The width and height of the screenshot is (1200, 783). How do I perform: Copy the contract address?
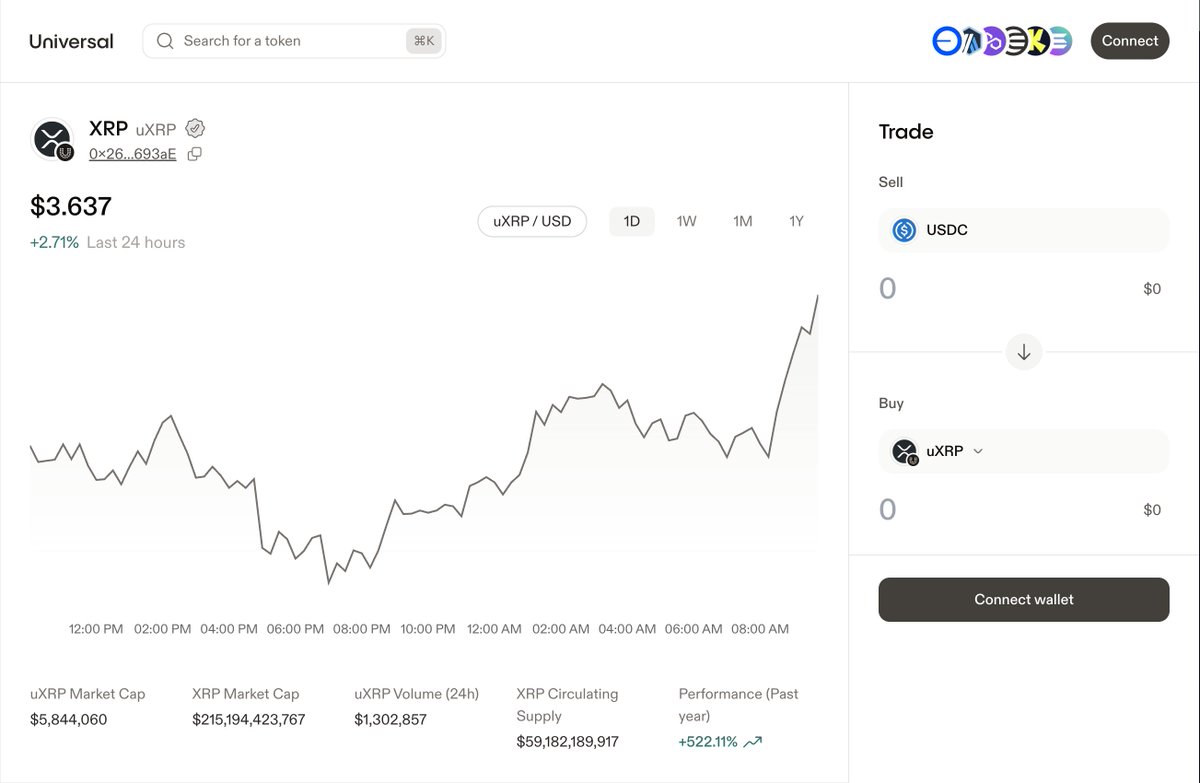pyautogui.click(x=195, y=153)
